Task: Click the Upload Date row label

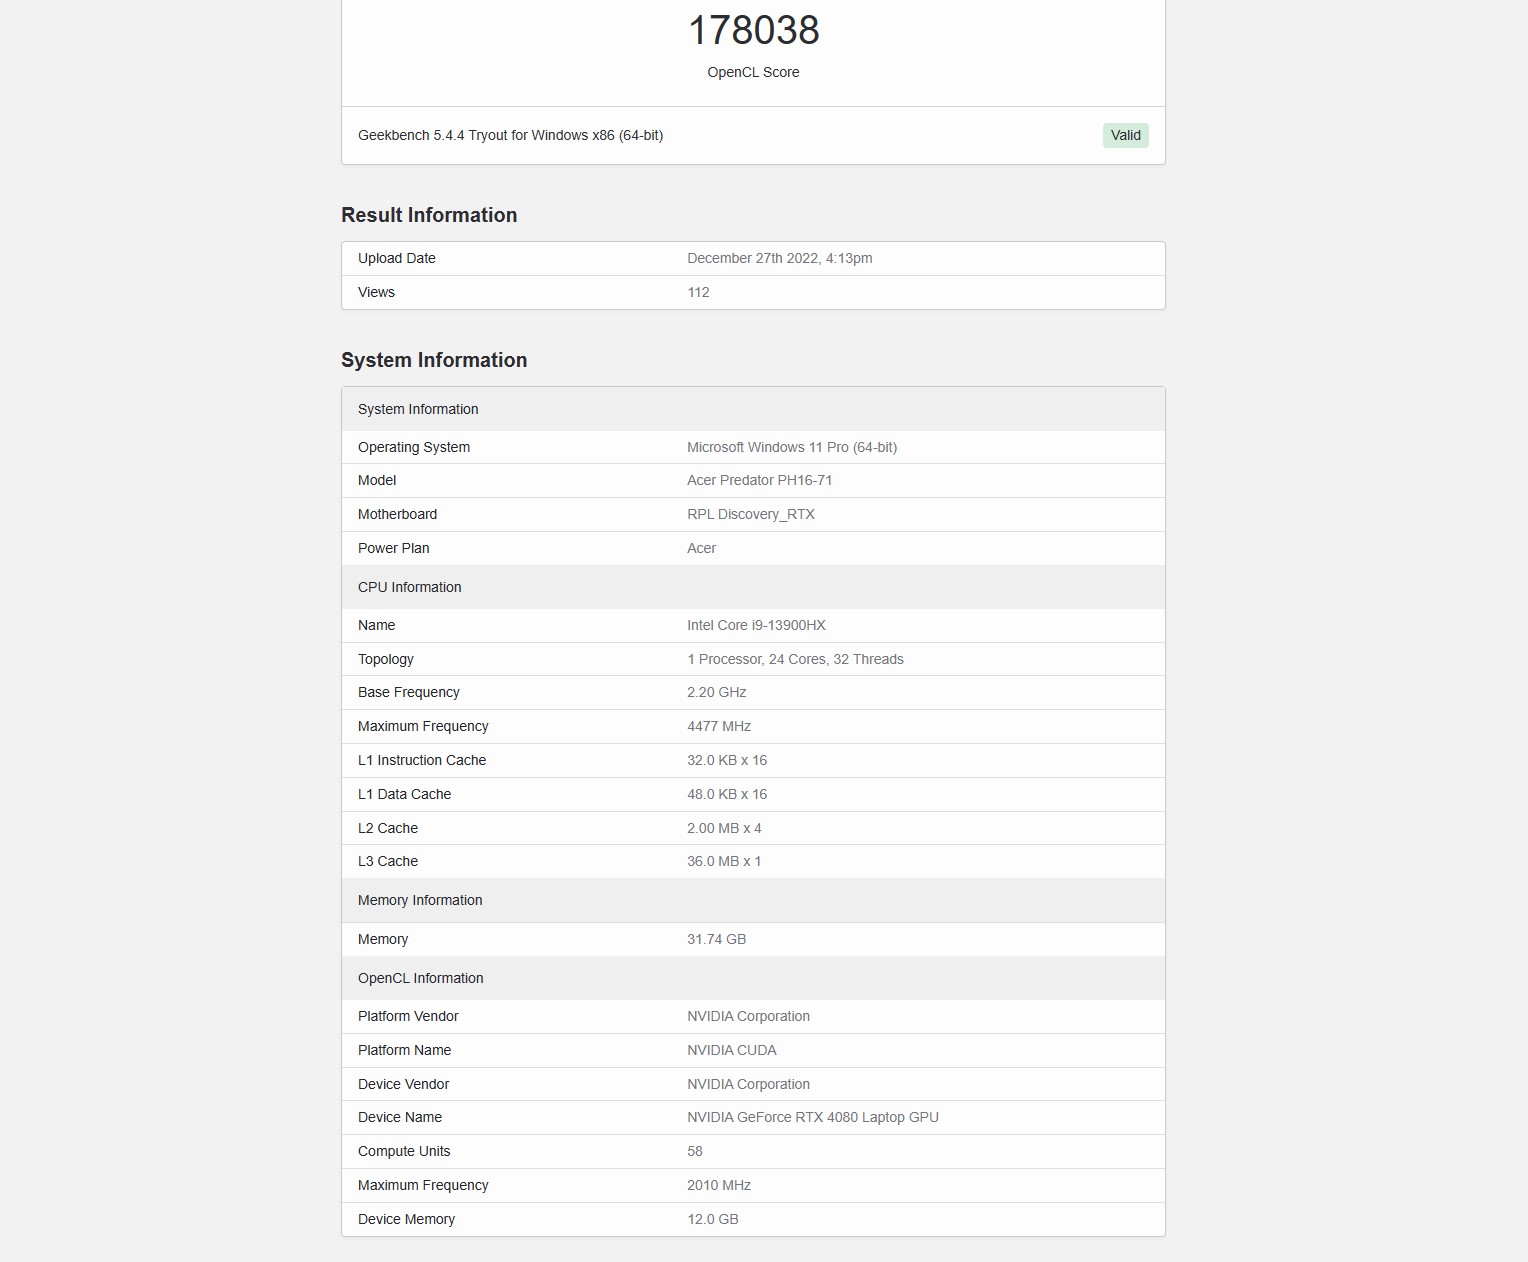Action: click(397, 258)
